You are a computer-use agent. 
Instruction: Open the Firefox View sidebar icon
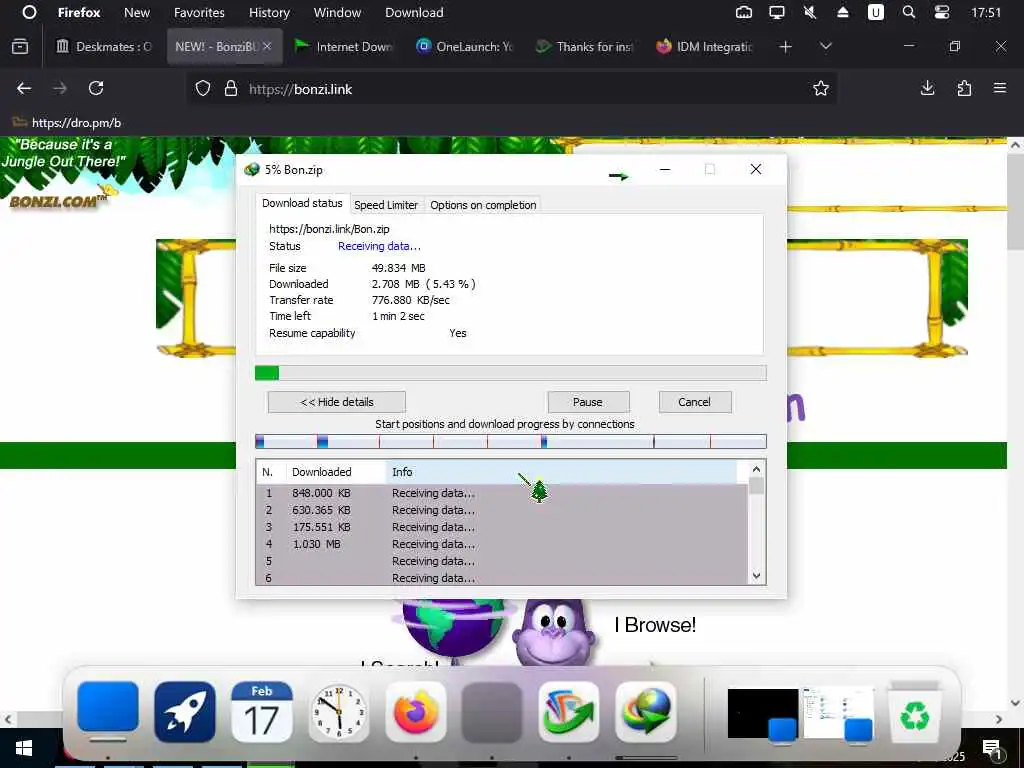pos(20,46)
